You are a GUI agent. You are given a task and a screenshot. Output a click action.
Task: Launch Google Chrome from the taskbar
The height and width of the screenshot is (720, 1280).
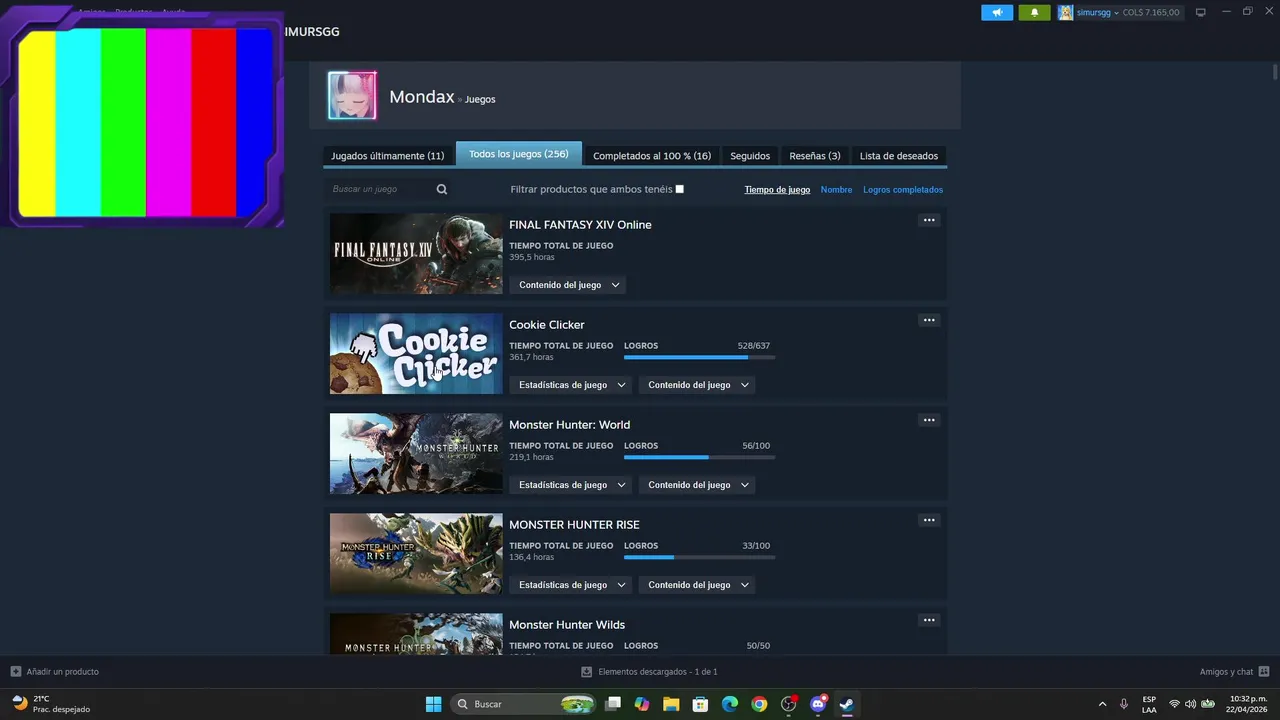pos(759,704)
